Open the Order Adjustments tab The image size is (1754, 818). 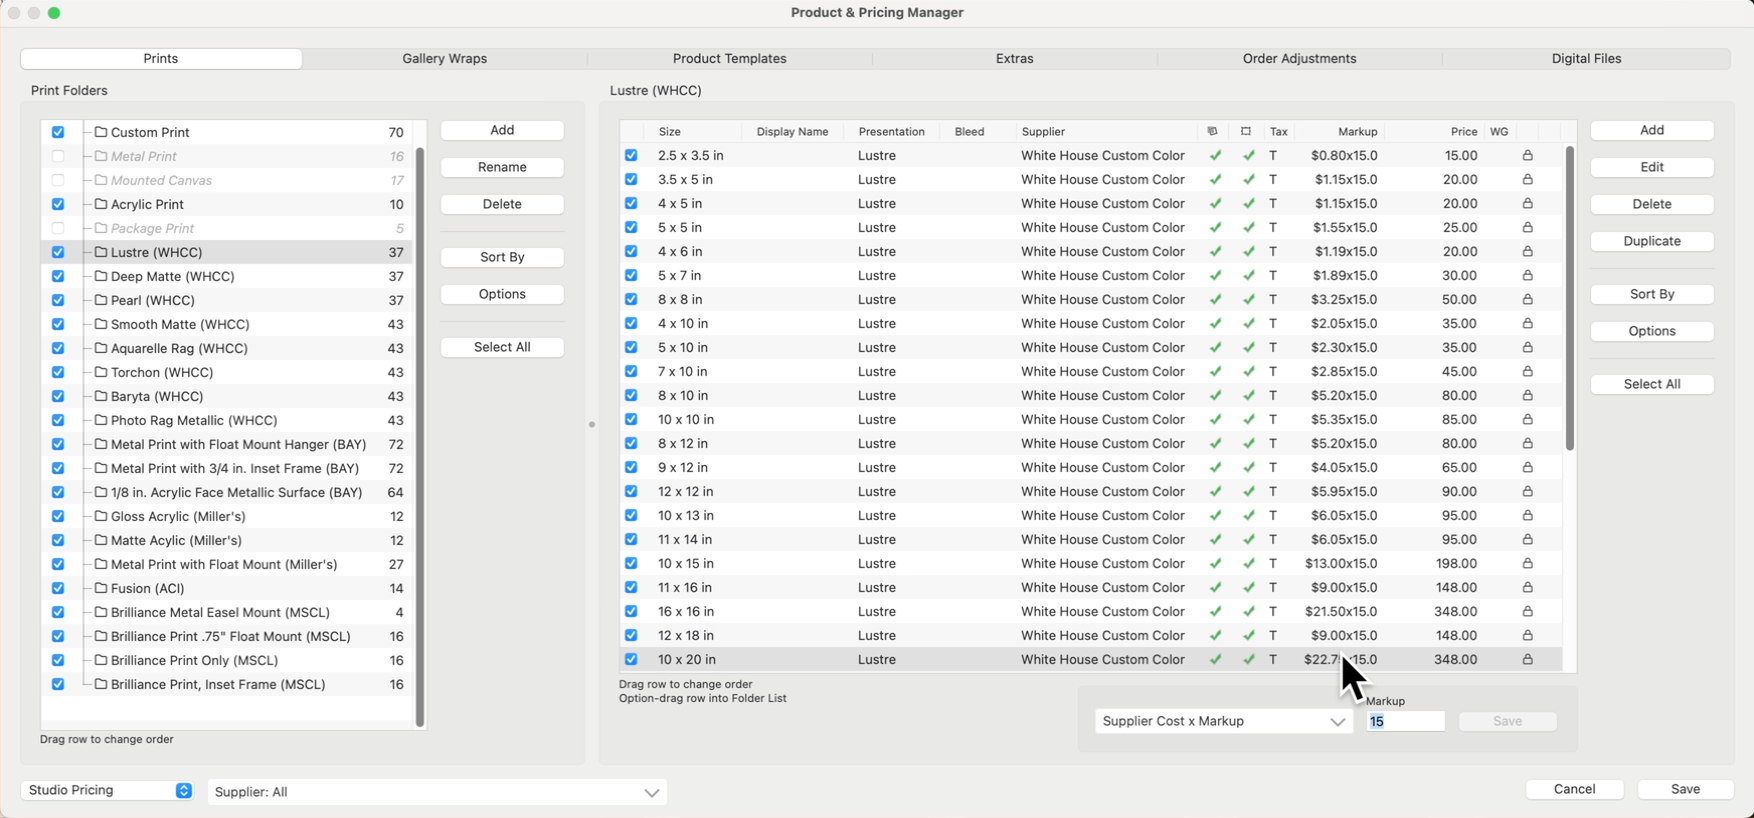[x=1299, y=59]
